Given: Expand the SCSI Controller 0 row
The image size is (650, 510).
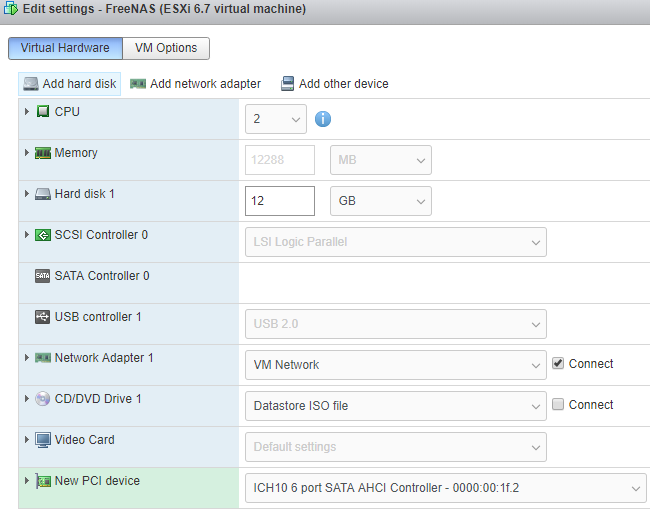Looking at the screenshot, I should point(27,235).
